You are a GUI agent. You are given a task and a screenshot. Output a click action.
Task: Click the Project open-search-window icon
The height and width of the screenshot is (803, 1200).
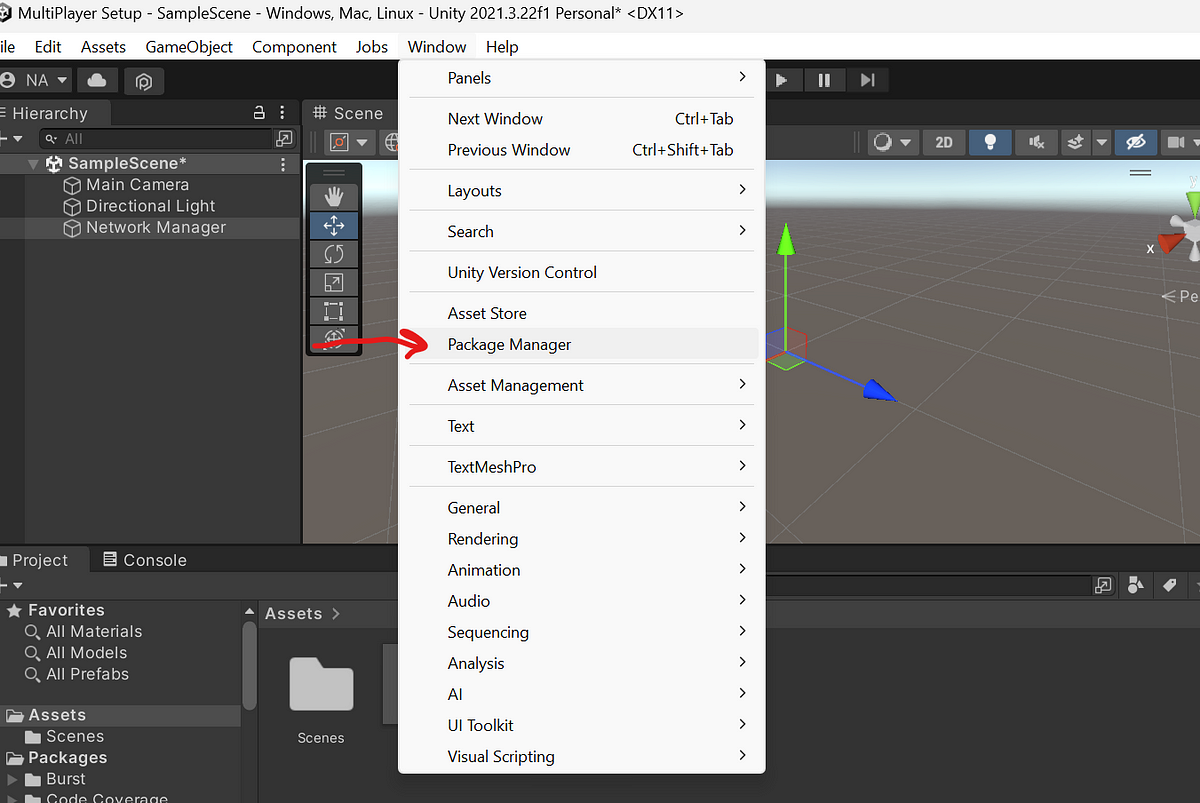(1103, 585)
